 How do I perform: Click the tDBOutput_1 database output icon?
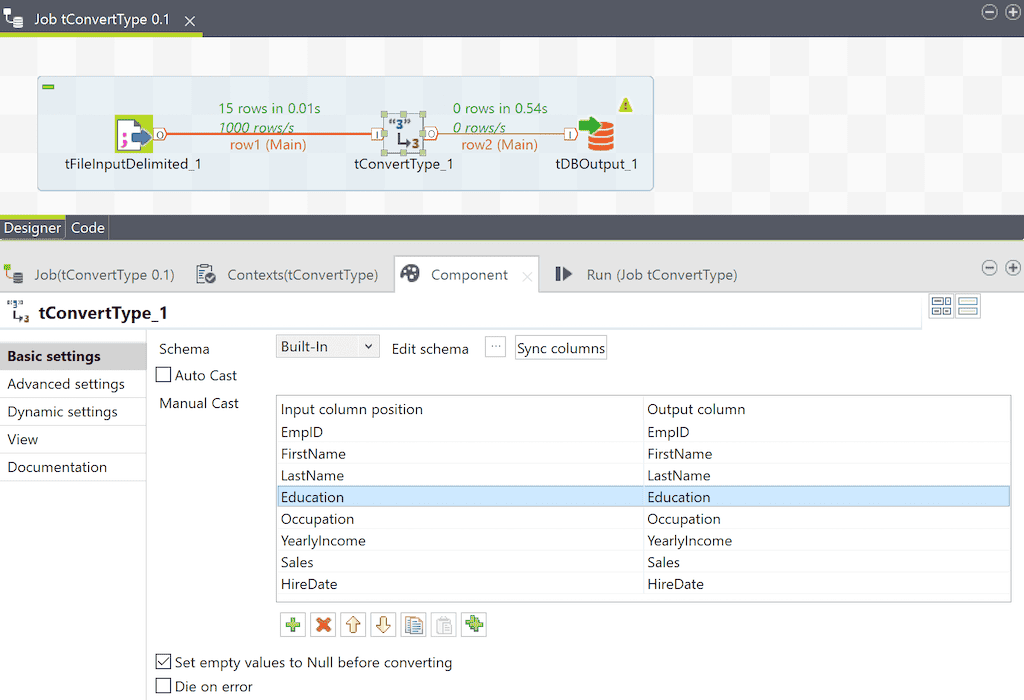coord(596,133)
